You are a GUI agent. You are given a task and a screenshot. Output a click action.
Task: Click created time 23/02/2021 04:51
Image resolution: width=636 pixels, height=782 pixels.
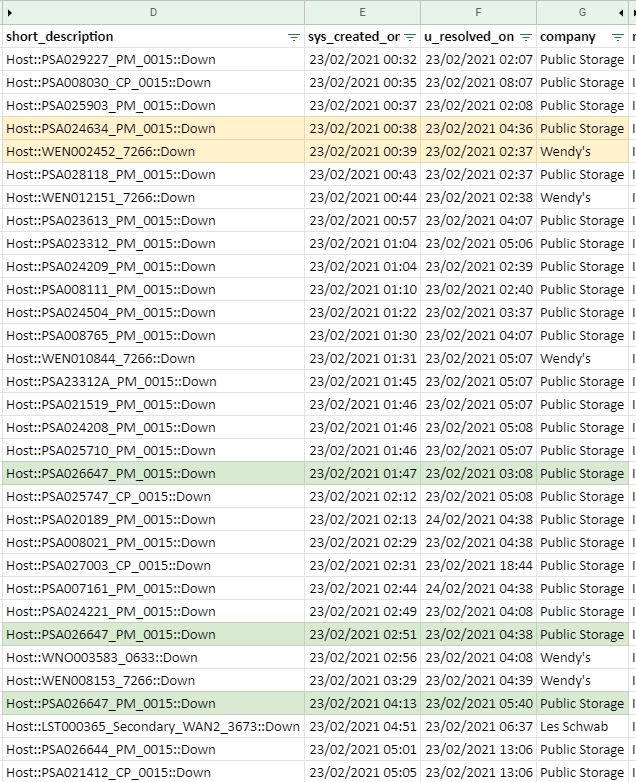click(x=363, y=726)
